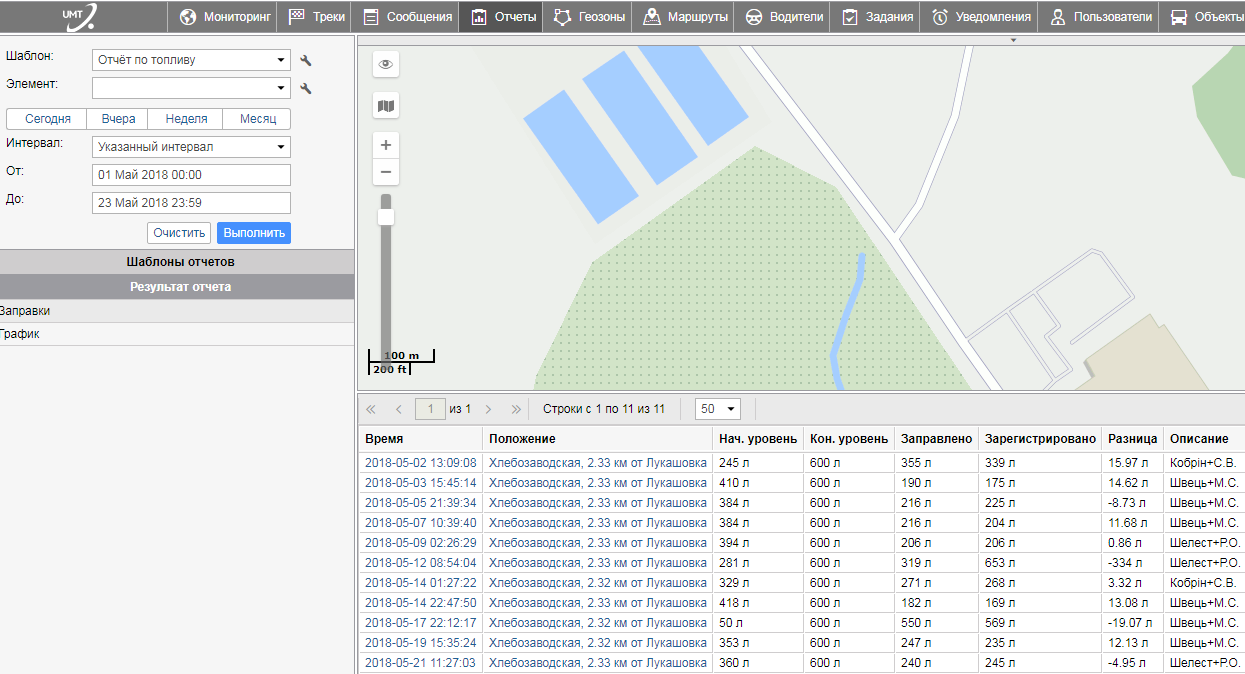Click the wrench icon beside Элемент
This screenshot has width=1245, height=674.
[x=306, y=88]
